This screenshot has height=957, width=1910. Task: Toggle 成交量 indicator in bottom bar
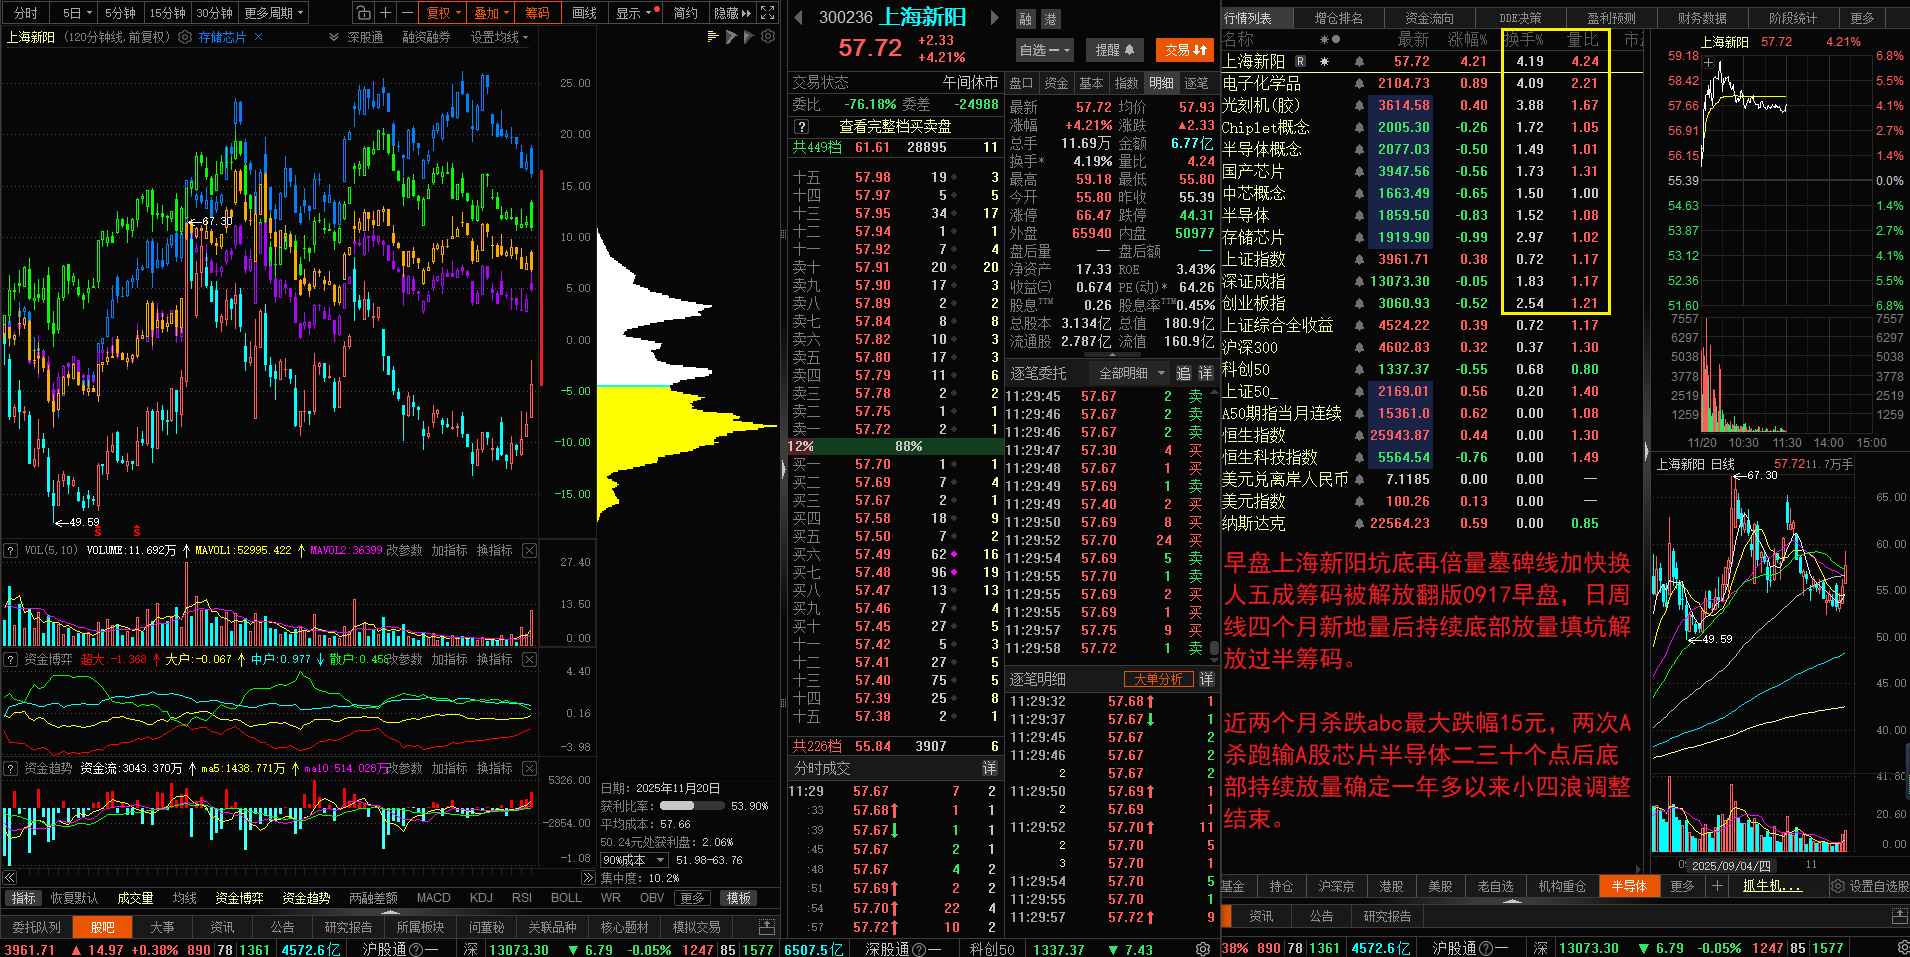[x=135, y=898]
